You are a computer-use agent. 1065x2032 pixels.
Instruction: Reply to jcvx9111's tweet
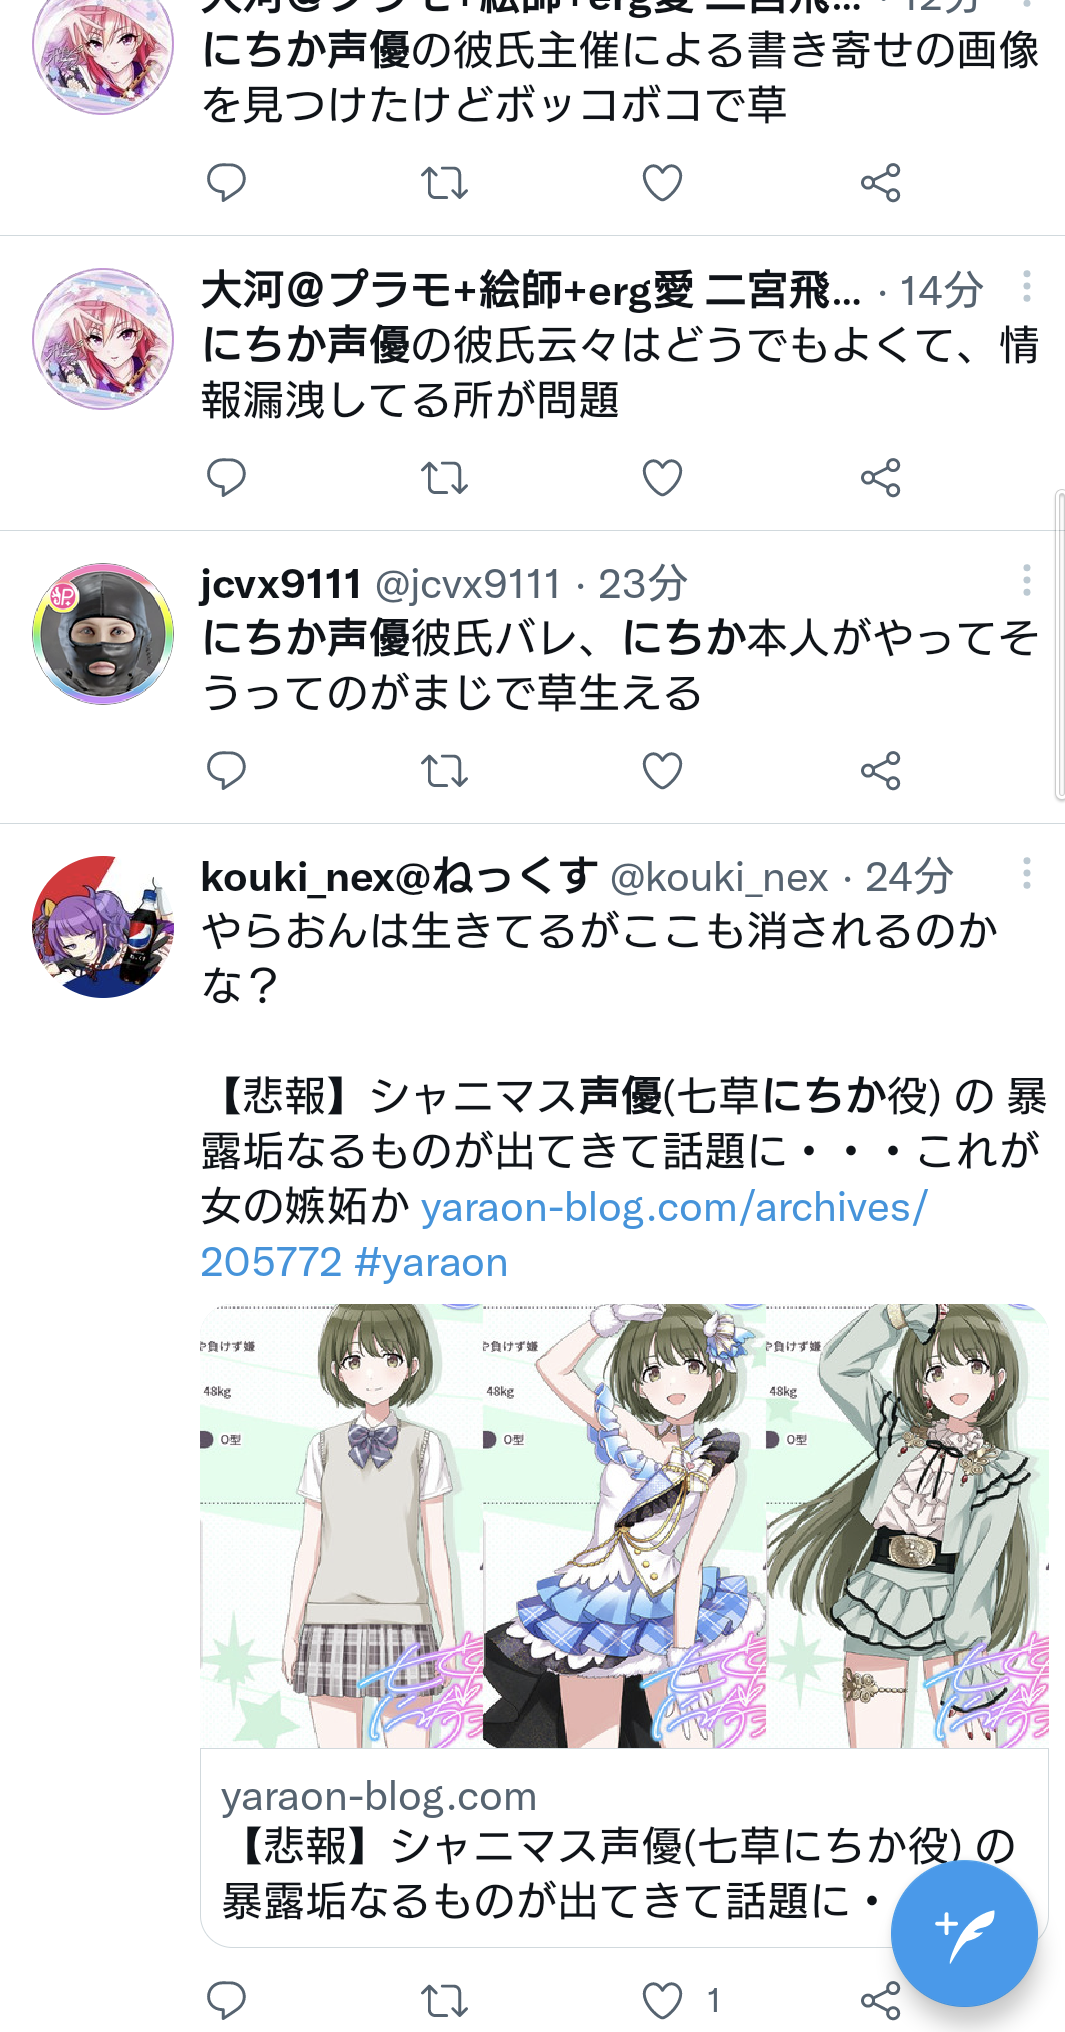coord(226,771)
